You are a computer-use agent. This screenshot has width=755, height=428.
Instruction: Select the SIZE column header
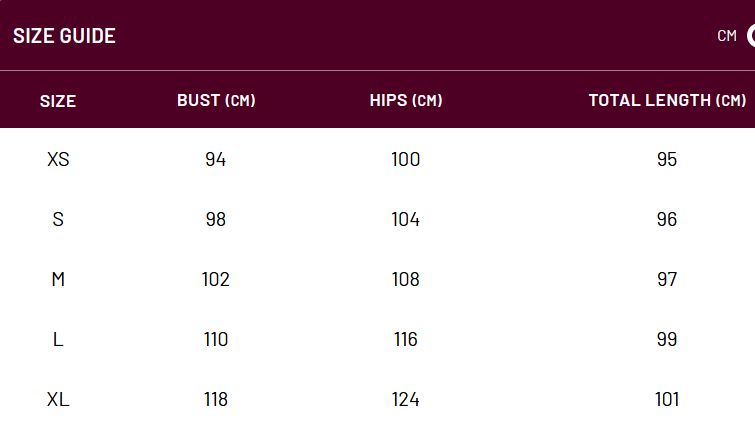click(58, 101)
